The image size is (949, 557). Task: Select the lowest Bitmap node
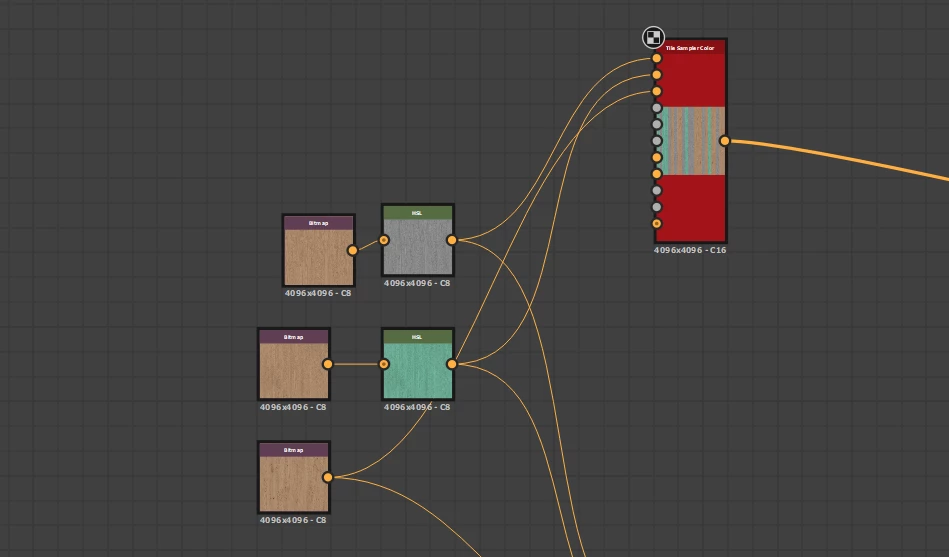[294, 477]
